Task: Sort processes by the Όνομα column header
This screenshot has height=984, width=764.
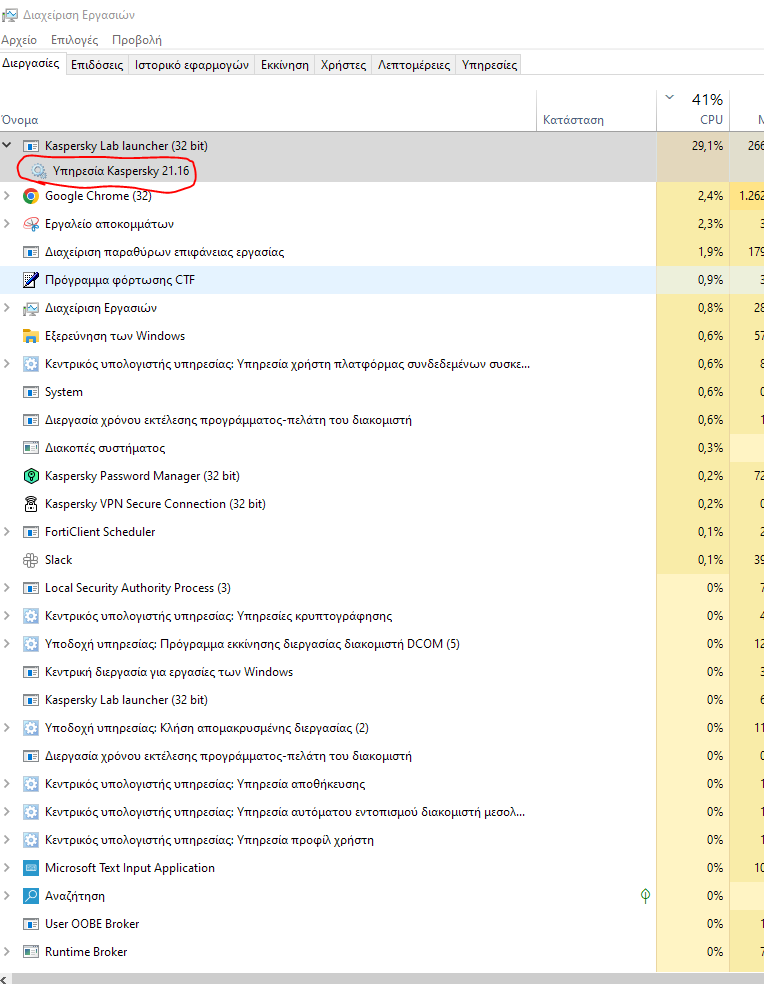Action: (268, 111)
